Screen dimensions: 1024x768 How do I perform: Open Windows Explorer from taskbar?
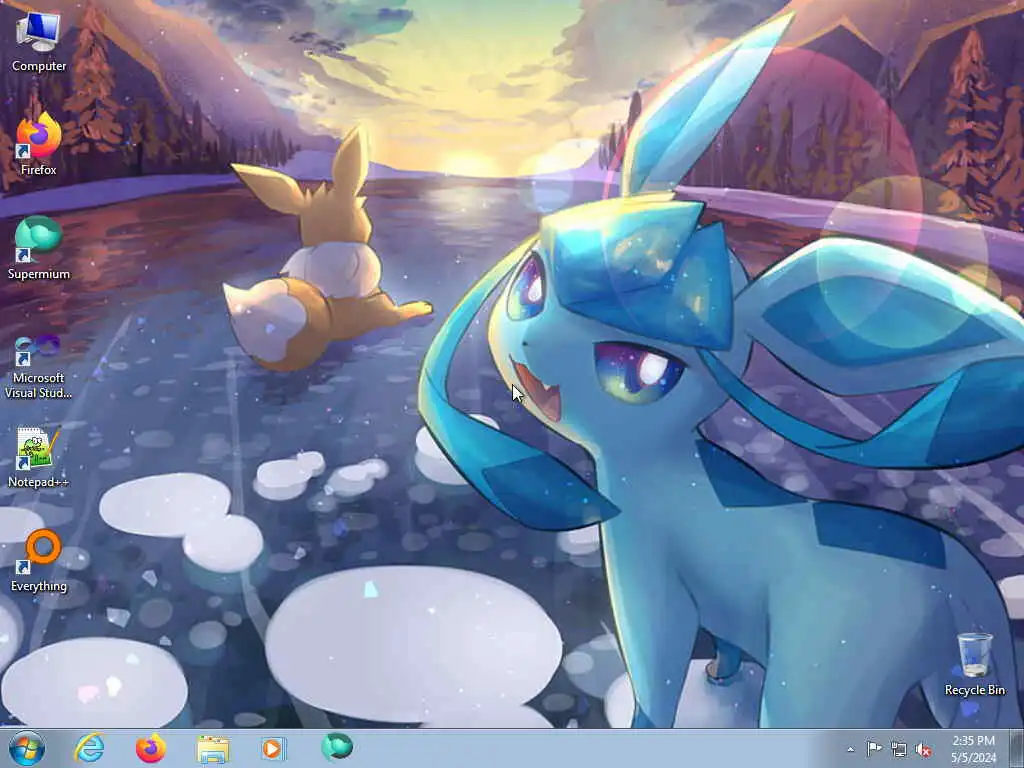pyautogui.click(x=213, y=748)
